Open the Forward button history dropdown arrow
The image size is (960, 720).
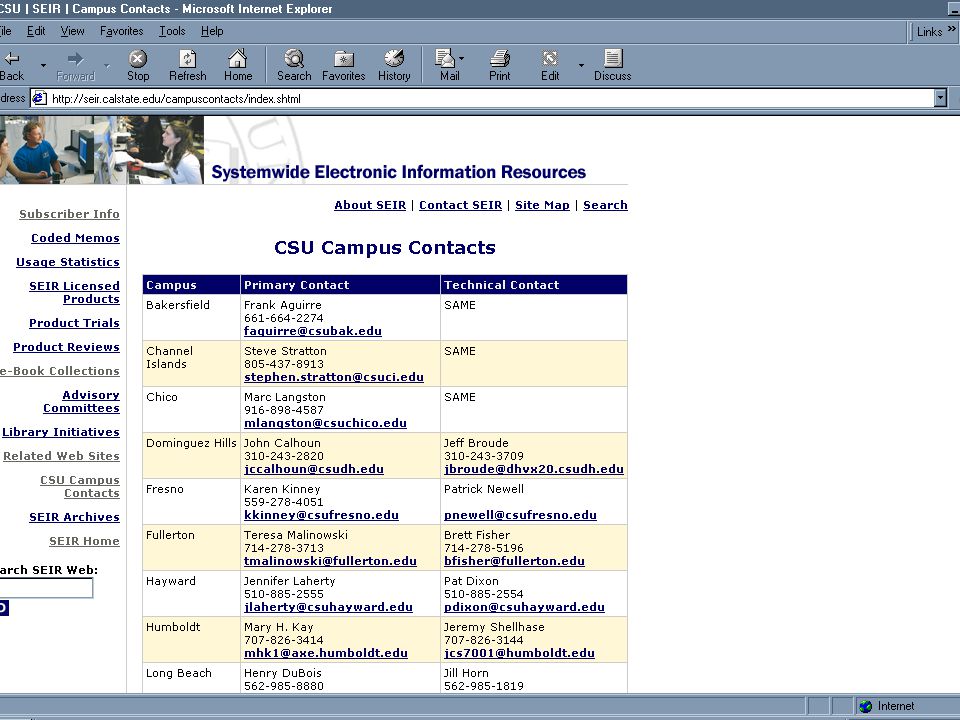(x=107, y=65)
